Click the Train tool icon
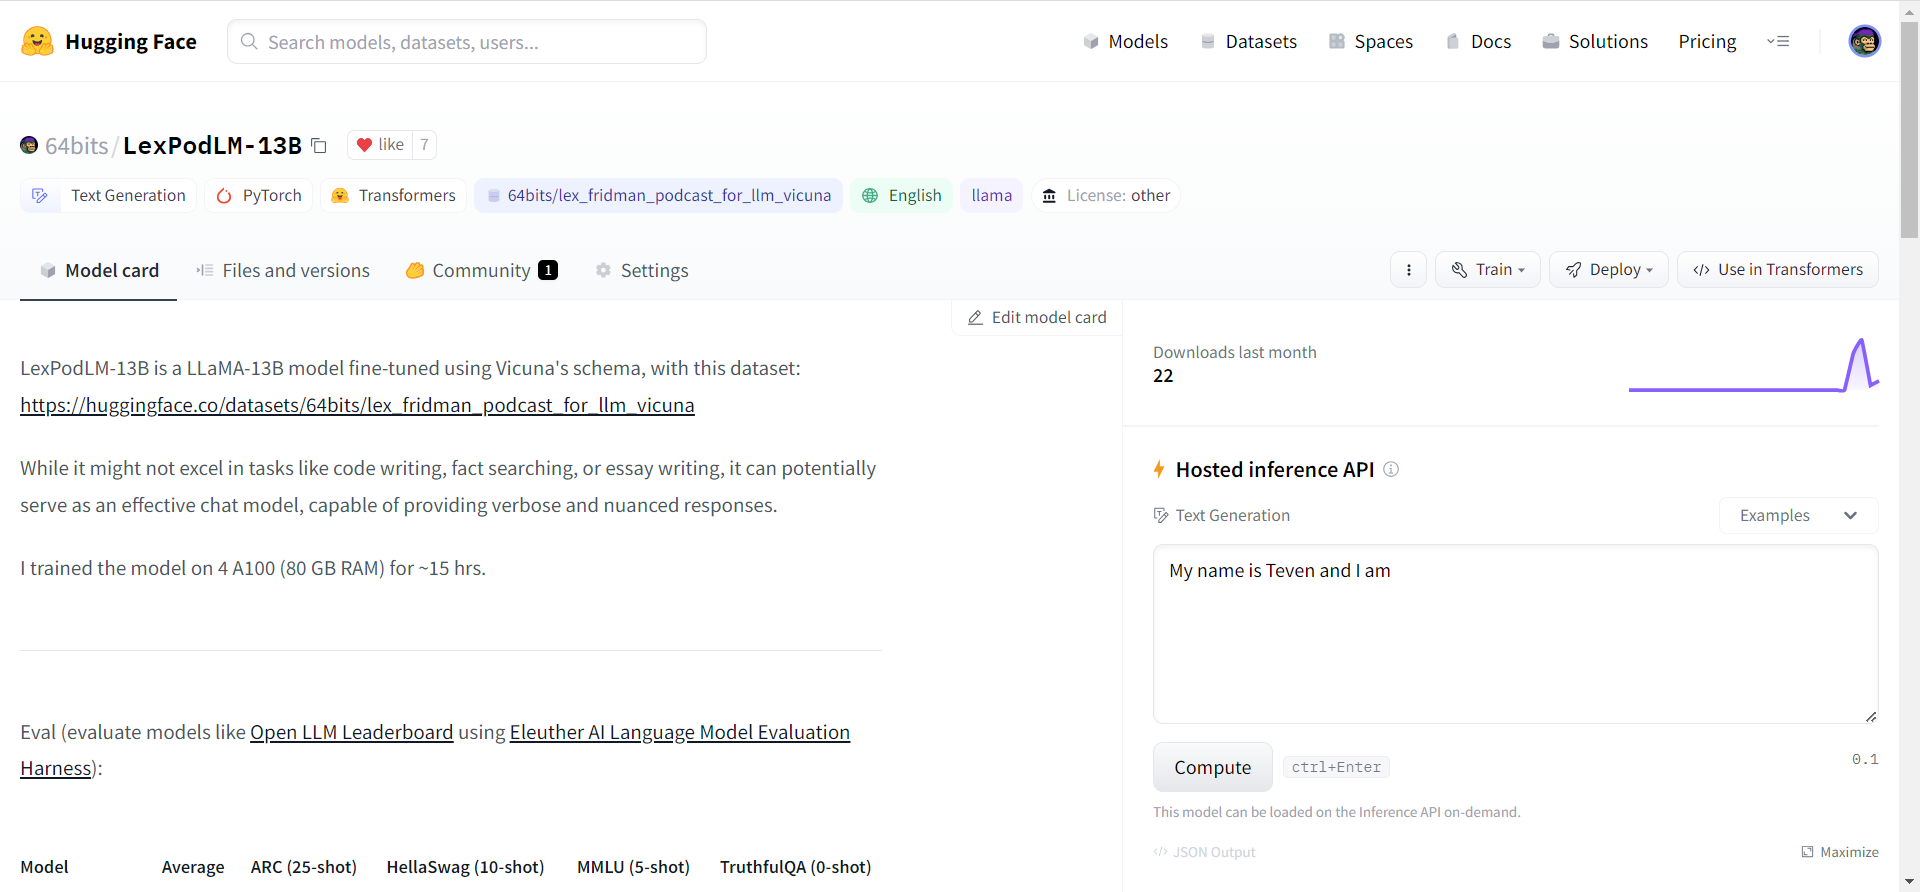The width and height of the screenshot is (1920, 892). tap(1459, 270)
